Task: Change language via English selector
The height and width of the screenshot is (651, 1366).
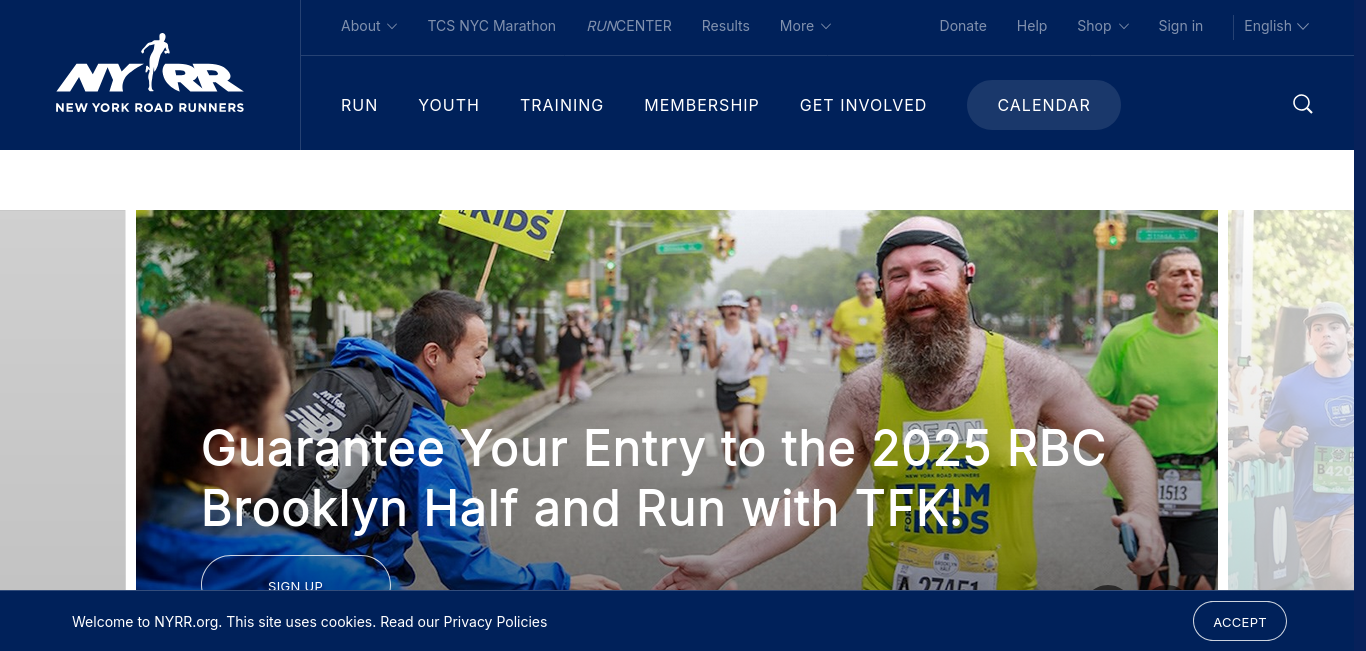Action: (x=1276, y=26)
